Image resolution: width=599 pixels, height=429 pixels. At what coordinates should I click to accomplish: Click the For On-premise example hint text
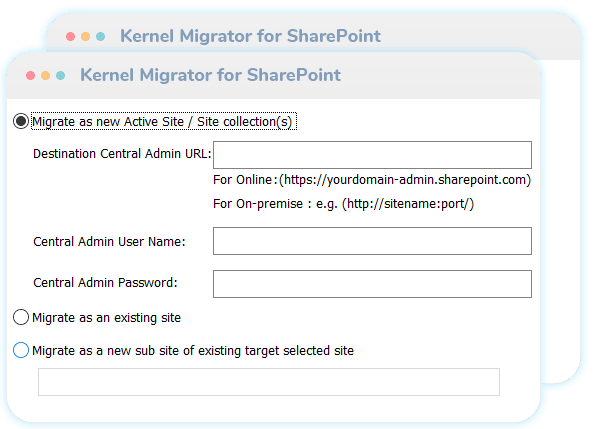pos(343,204)
